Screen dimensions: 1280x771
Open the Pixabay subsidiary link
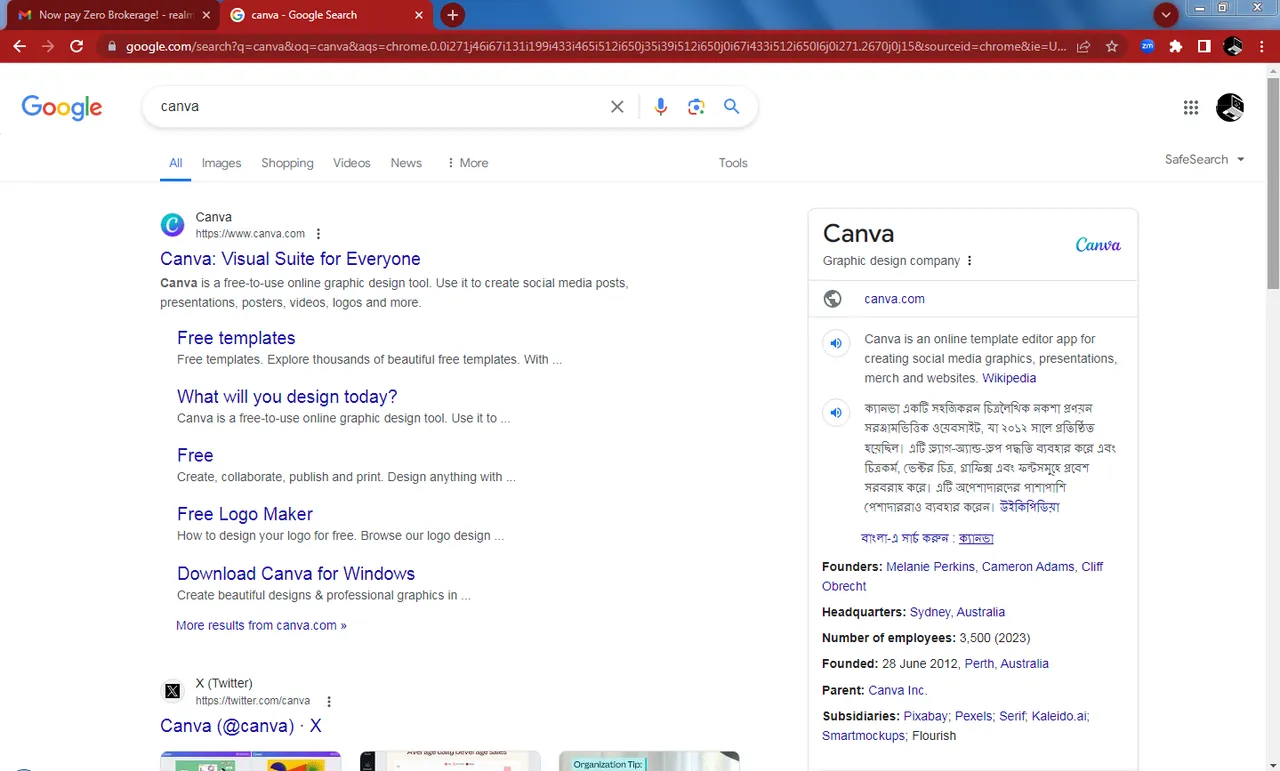(x=926, y=716)
